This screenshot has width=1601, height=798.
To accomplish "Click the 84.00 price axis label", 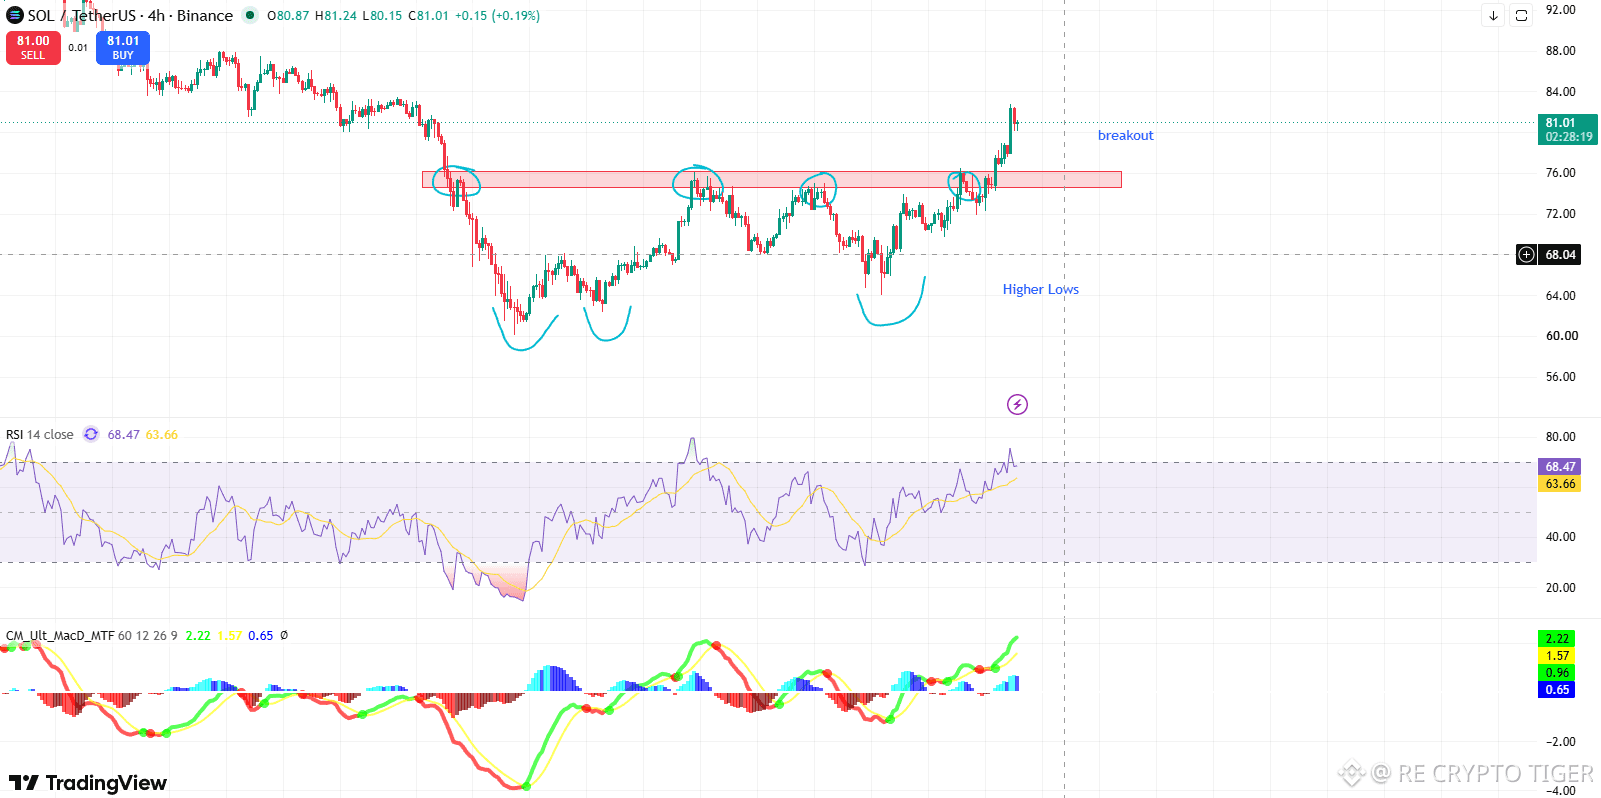I will coord(1560,92).
